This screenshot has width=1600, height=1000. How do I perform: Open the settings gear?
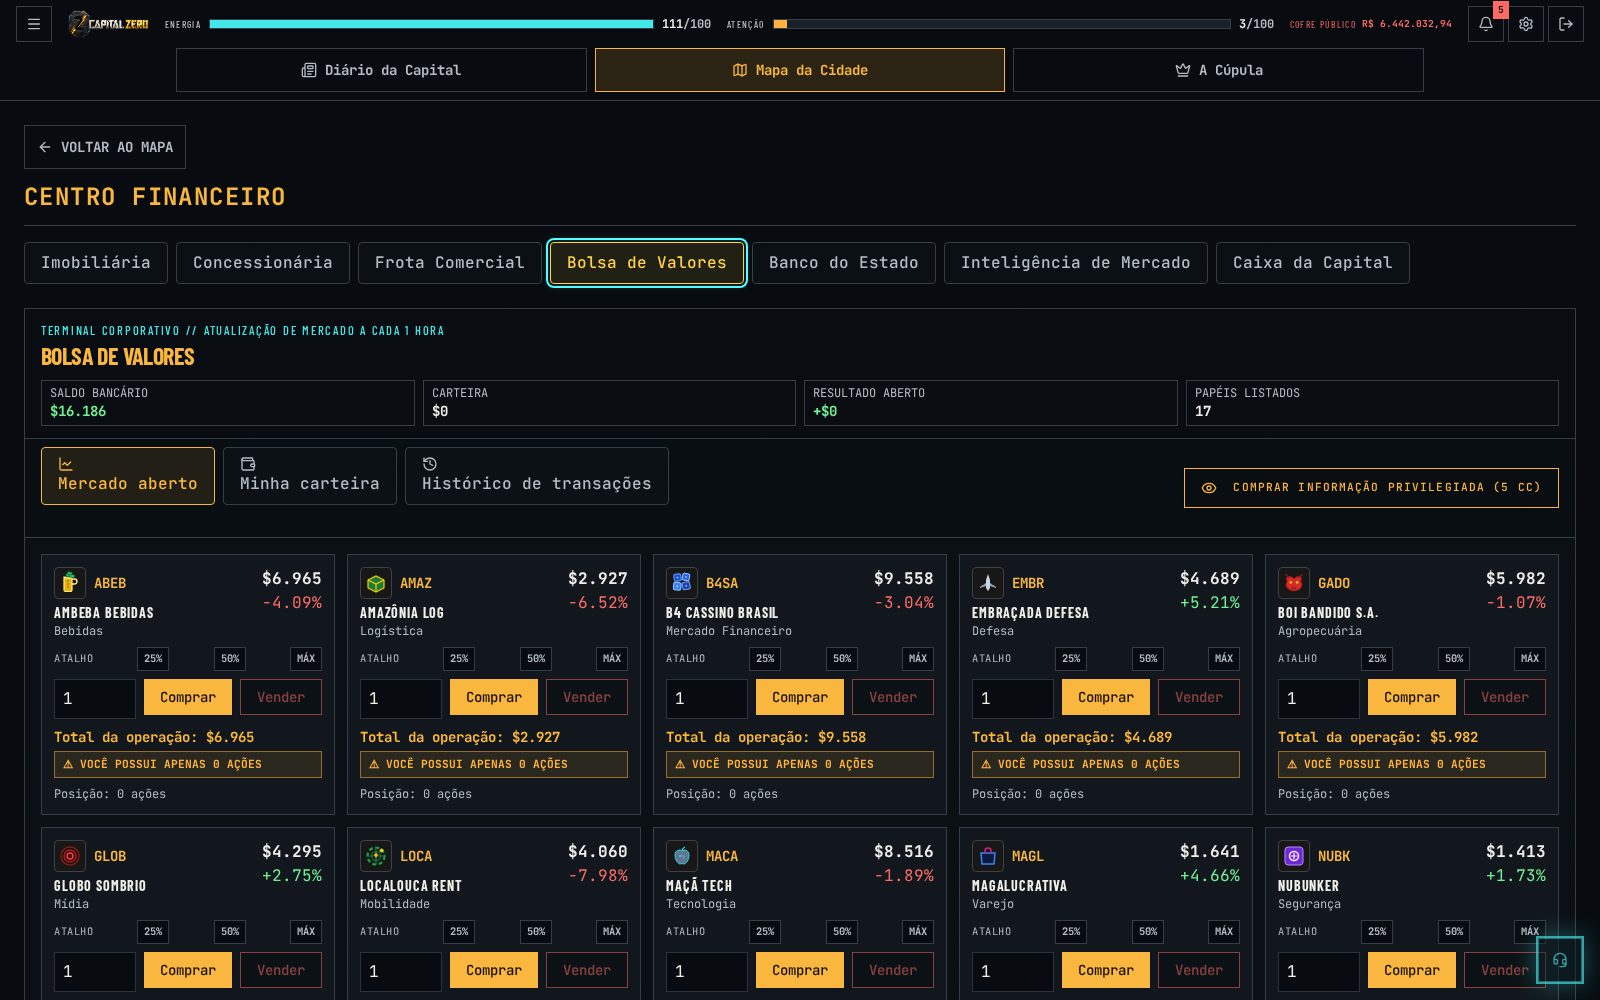tap(1526, 24)
